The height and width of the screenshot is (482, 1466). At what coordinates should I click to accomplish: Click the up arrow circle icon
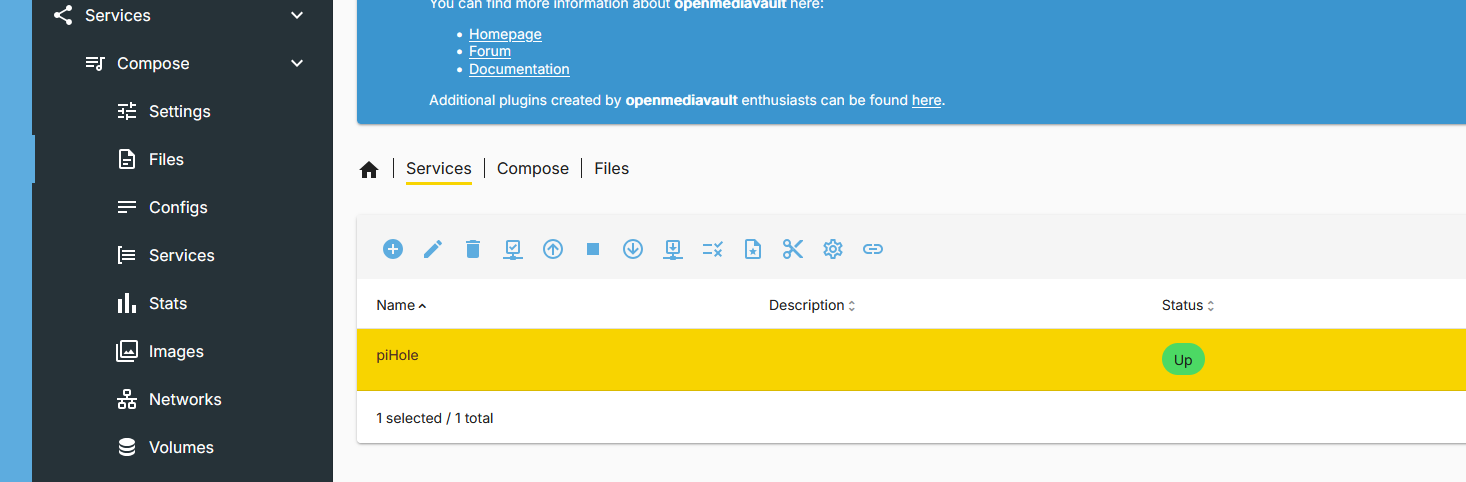[x=553, y=249]
